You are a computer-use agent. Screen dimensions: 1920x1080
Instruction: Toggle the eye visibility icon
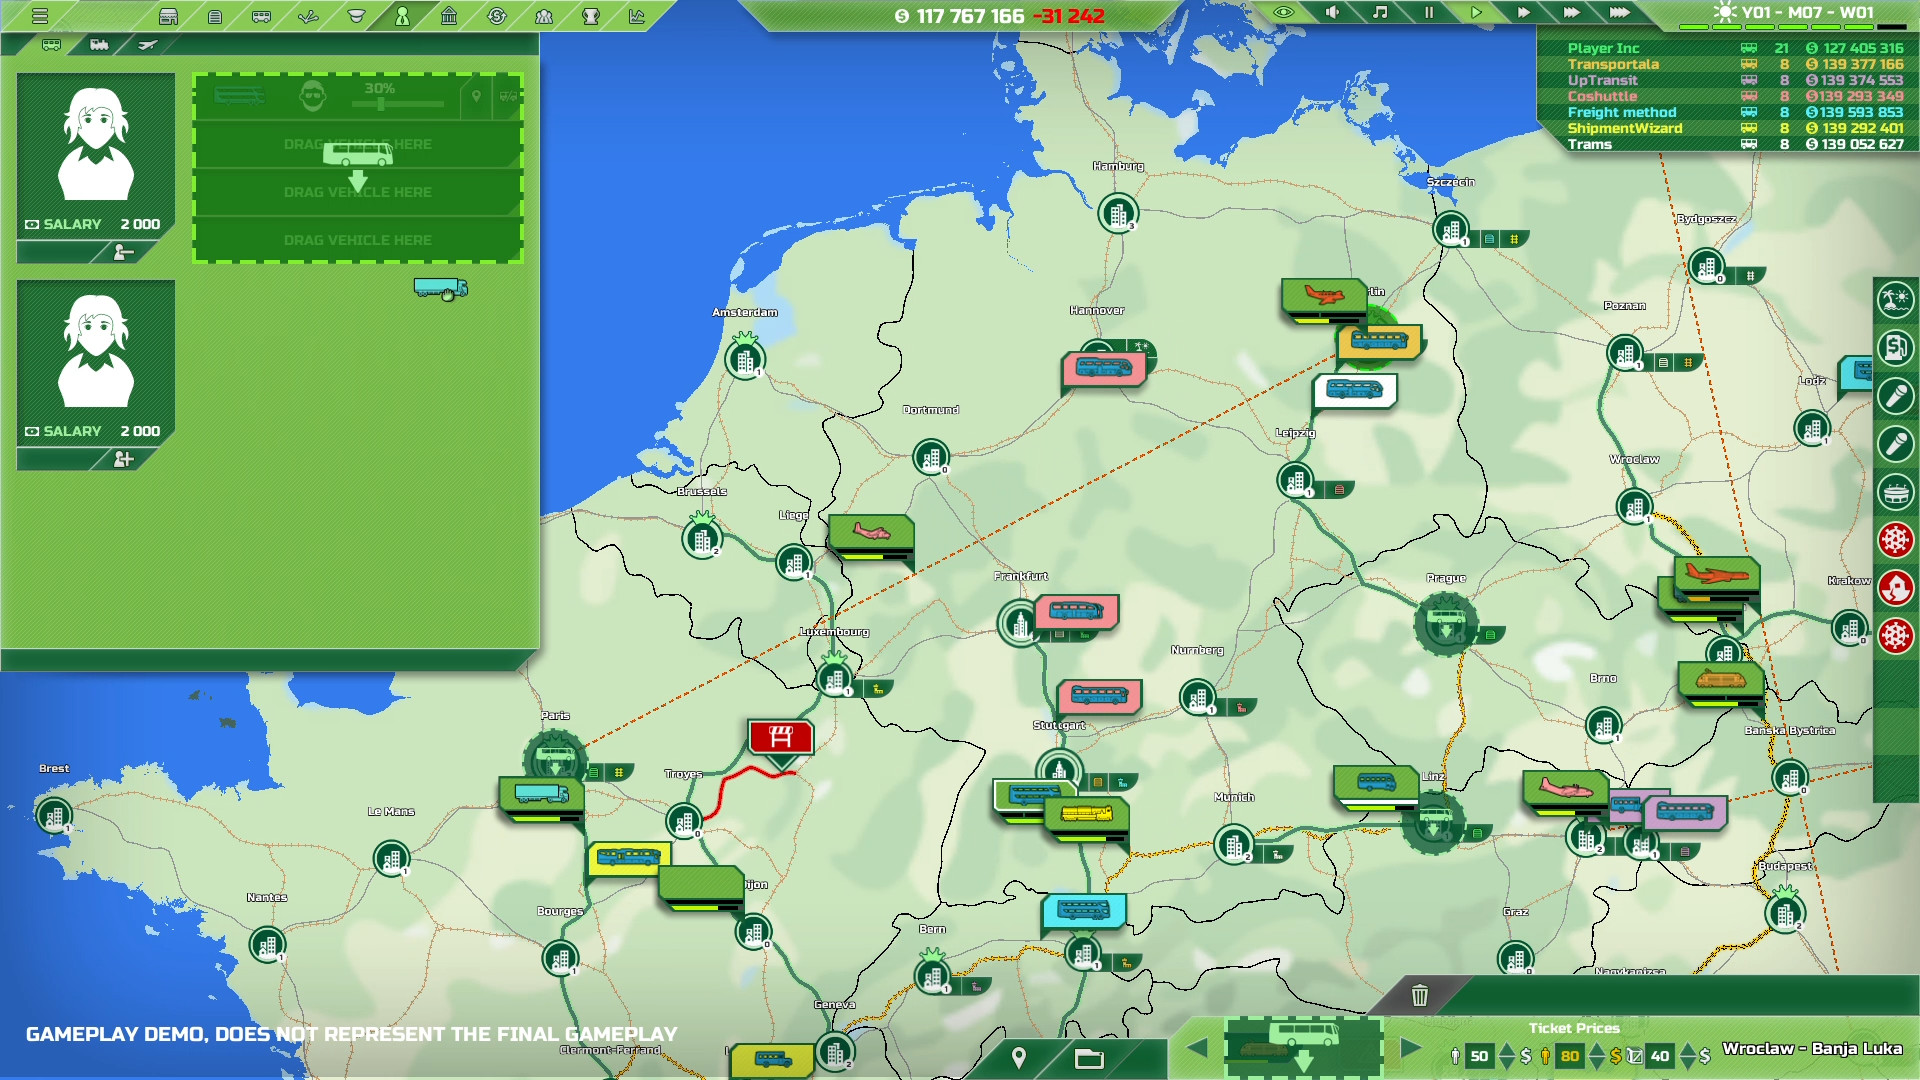pos(1284,13)
